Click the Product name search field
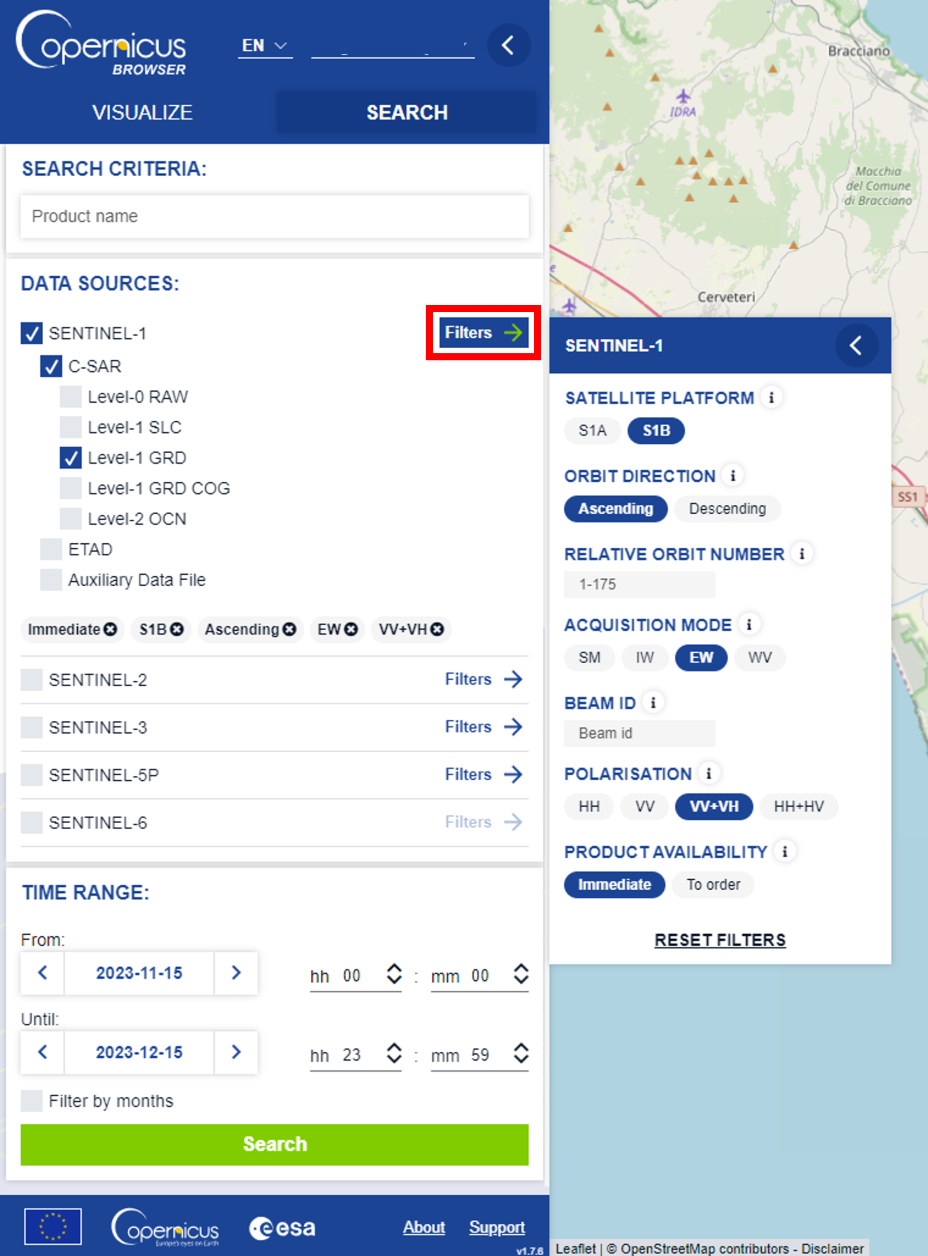 click(274, 216)
